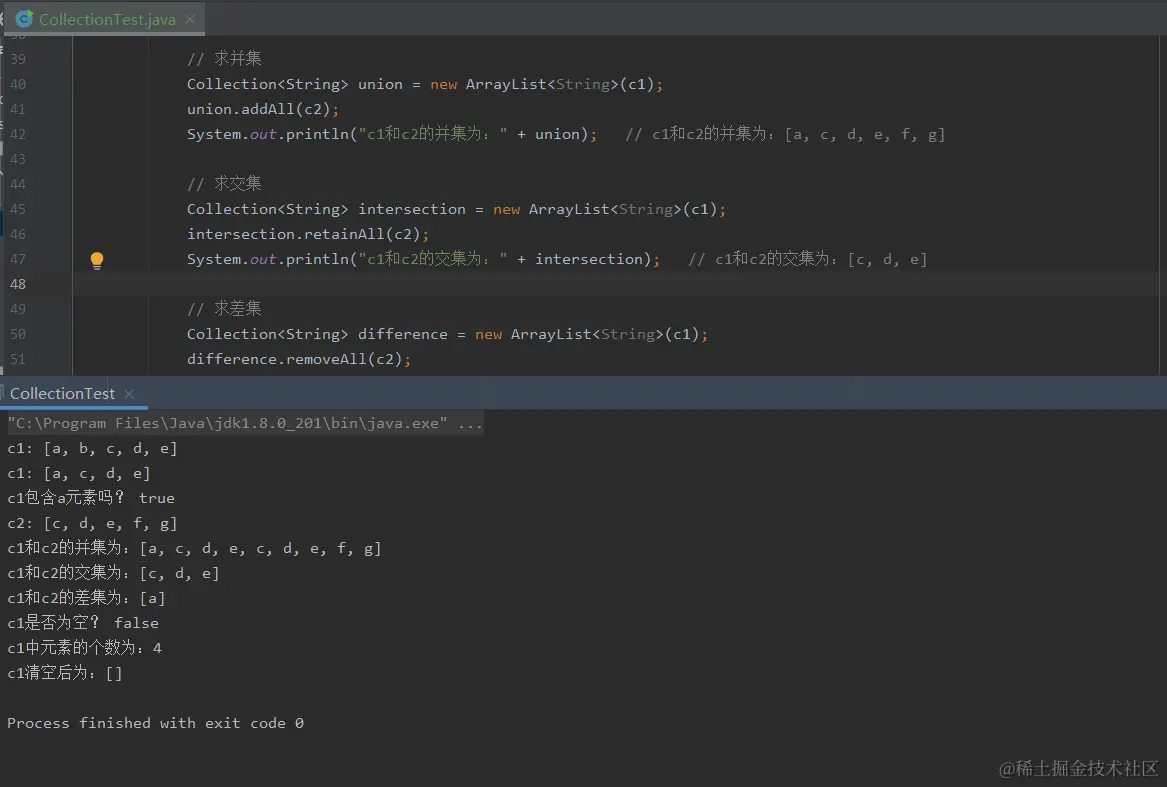Viewport: 1167px width, 787px height.
Task: Click line number 45 in the gutter
Action: click(18, 209)
